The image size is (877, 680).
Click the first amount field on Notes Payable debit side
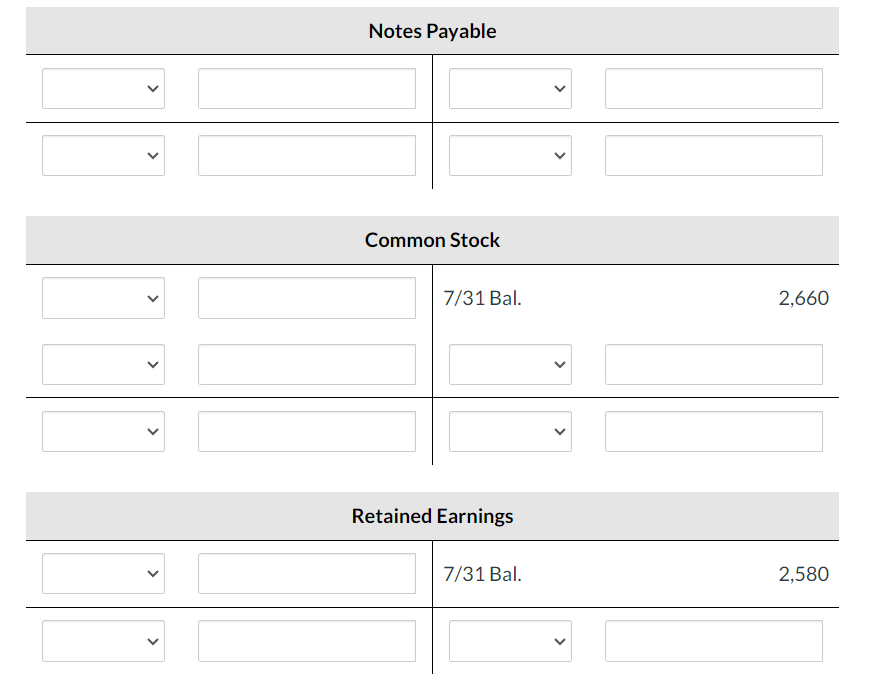pyautogui.click(x=307, y=88)
